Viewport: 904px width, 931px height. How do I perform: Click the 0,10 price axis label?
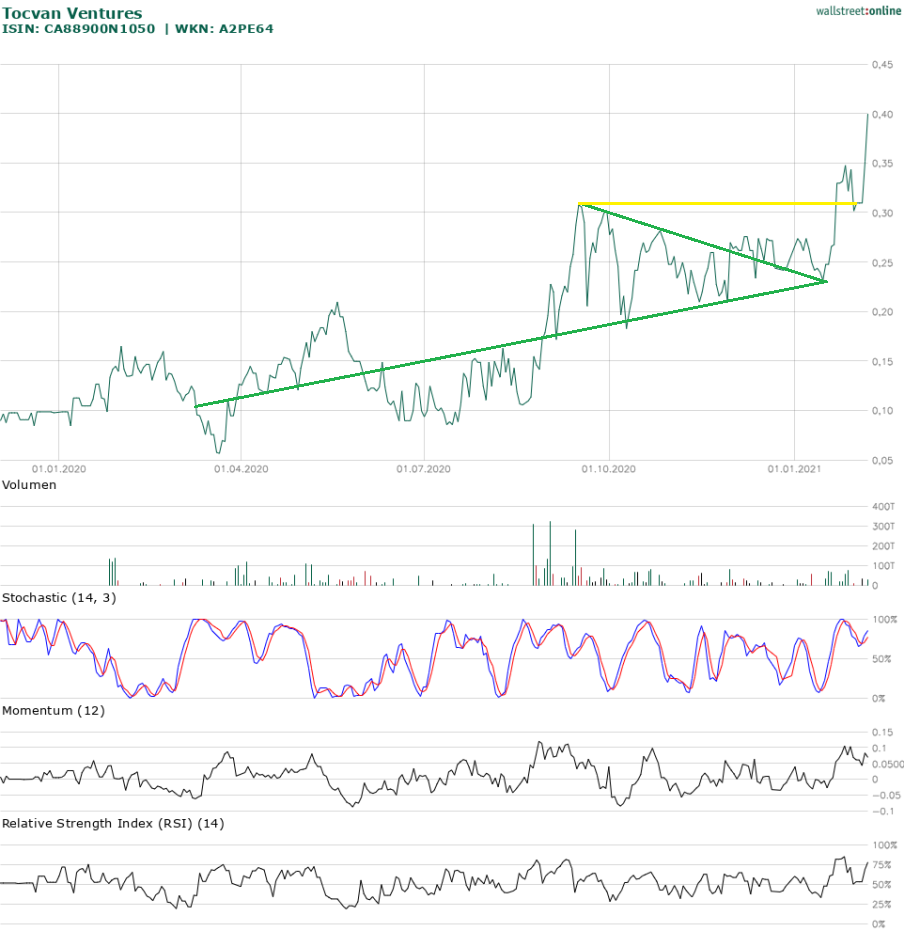(882, 411)
